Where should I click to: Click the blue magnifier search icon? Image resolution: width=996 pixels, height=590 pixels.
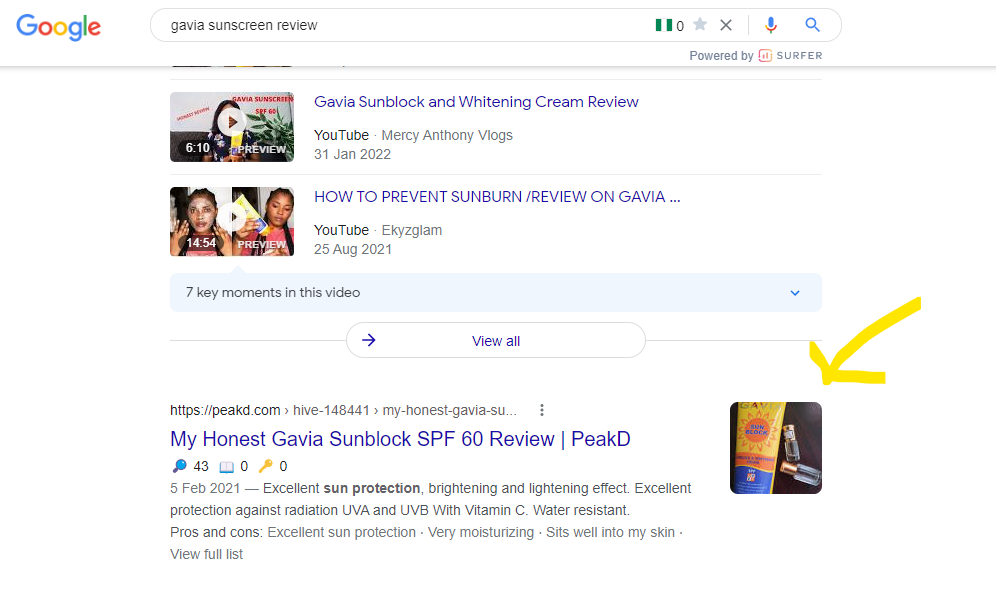pos(812,25)
